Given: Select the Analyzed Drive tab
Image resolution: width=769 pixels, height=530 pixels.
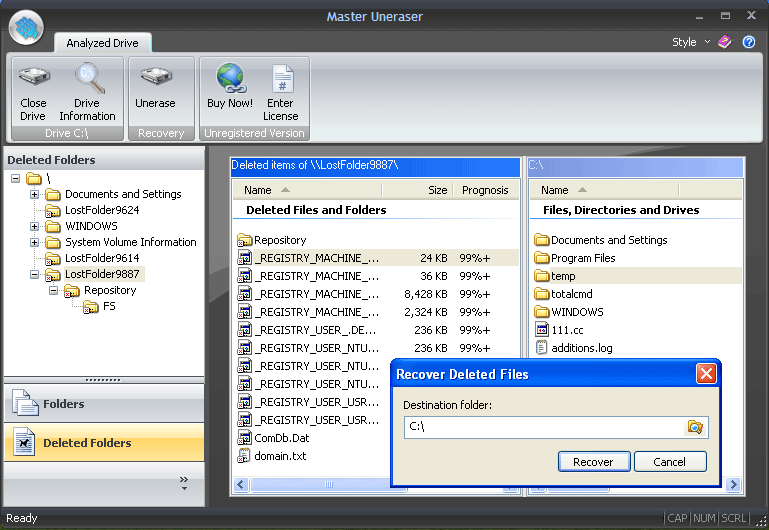Looking at the screenshot, I should point(103,43).
